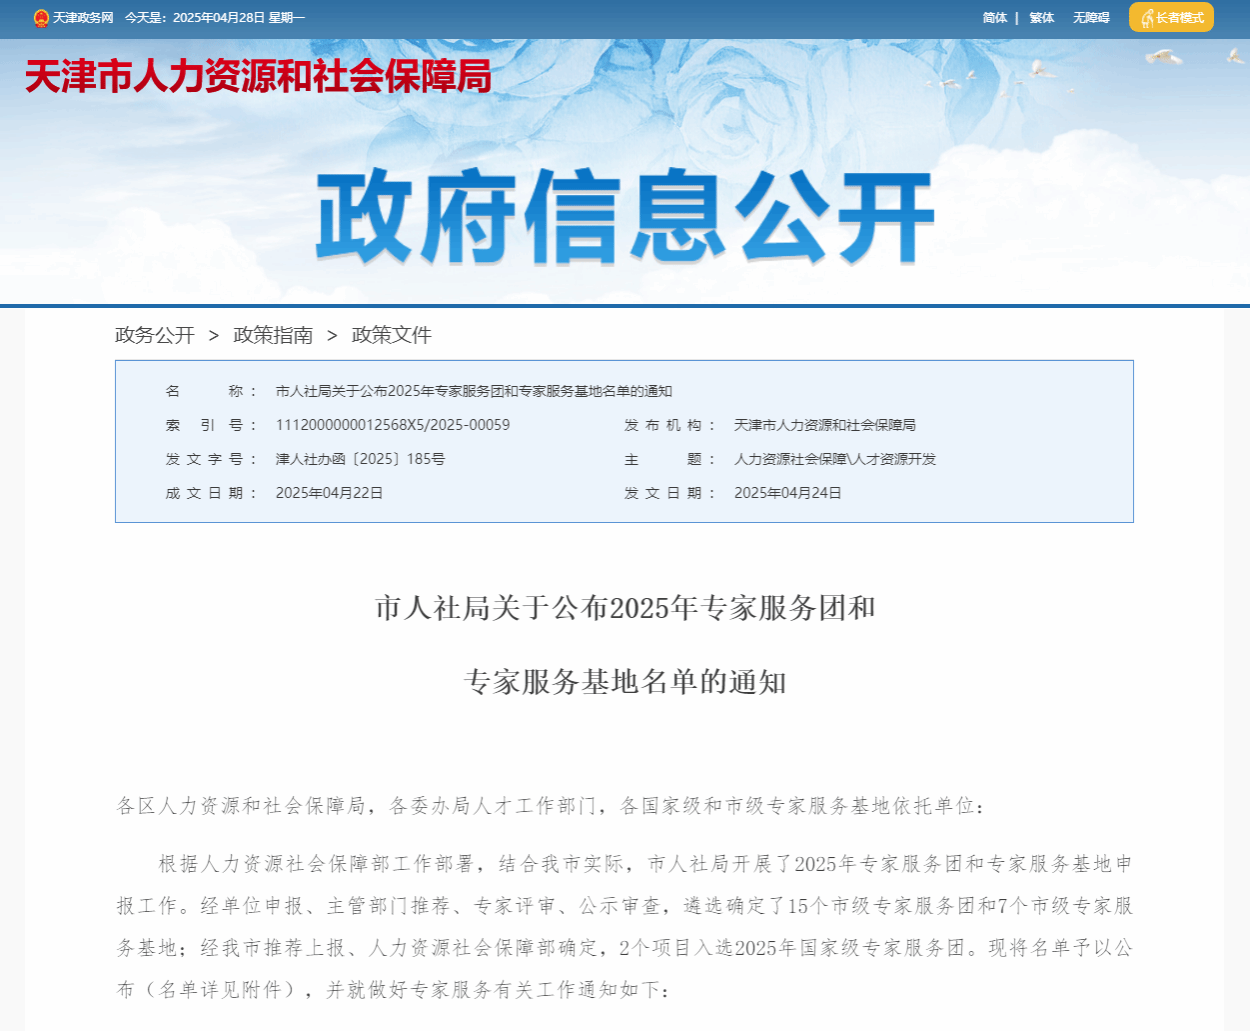
Task: Open 无障碍 accessibility mode
Action: pyautogui.click(x=1091, y=18)
